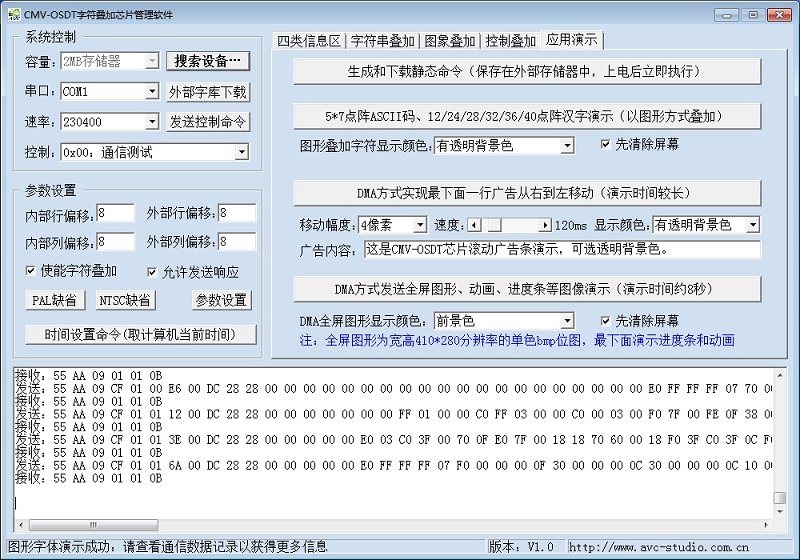The image size is (800, 560).
Task: Click the log vertical scroll up arrow
Action: click(780, 375)
